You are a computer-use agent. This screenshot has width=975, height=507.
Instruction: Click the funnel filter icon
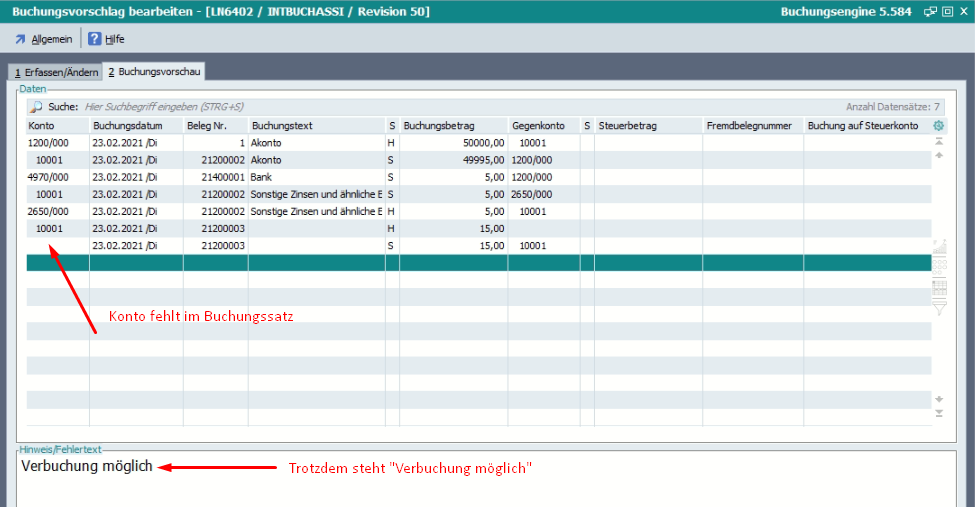point(938,309)
